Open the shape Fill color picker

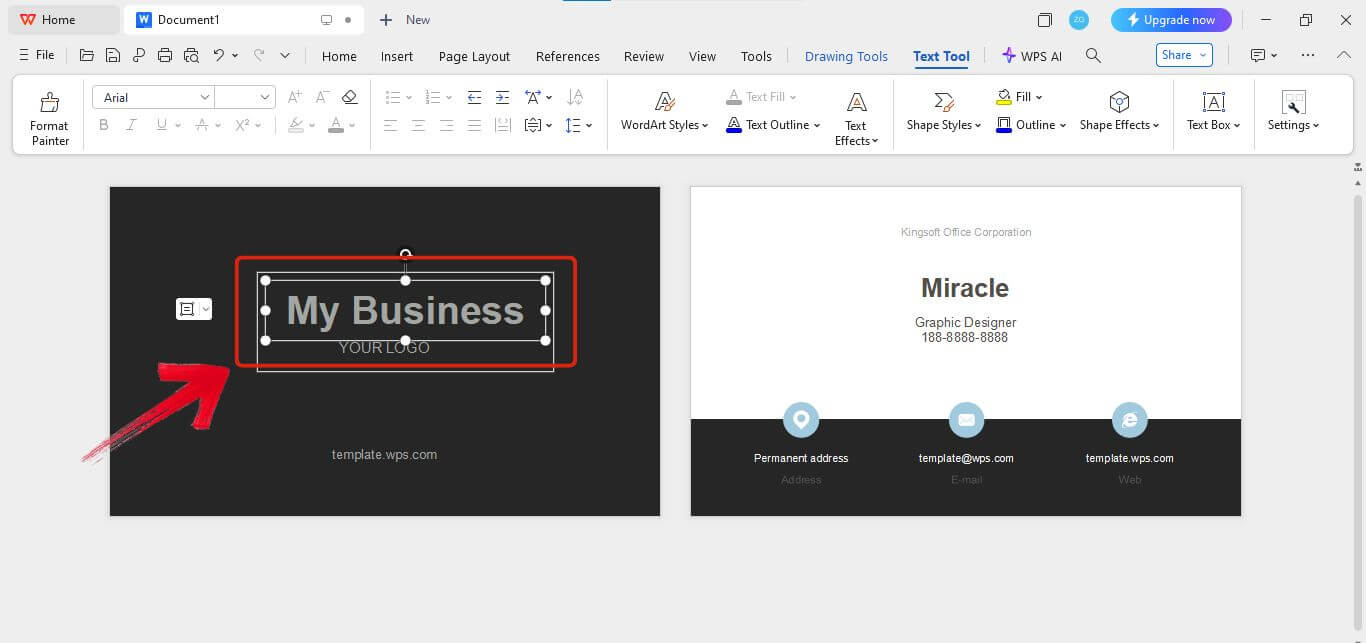click(x=1019, y=97)
